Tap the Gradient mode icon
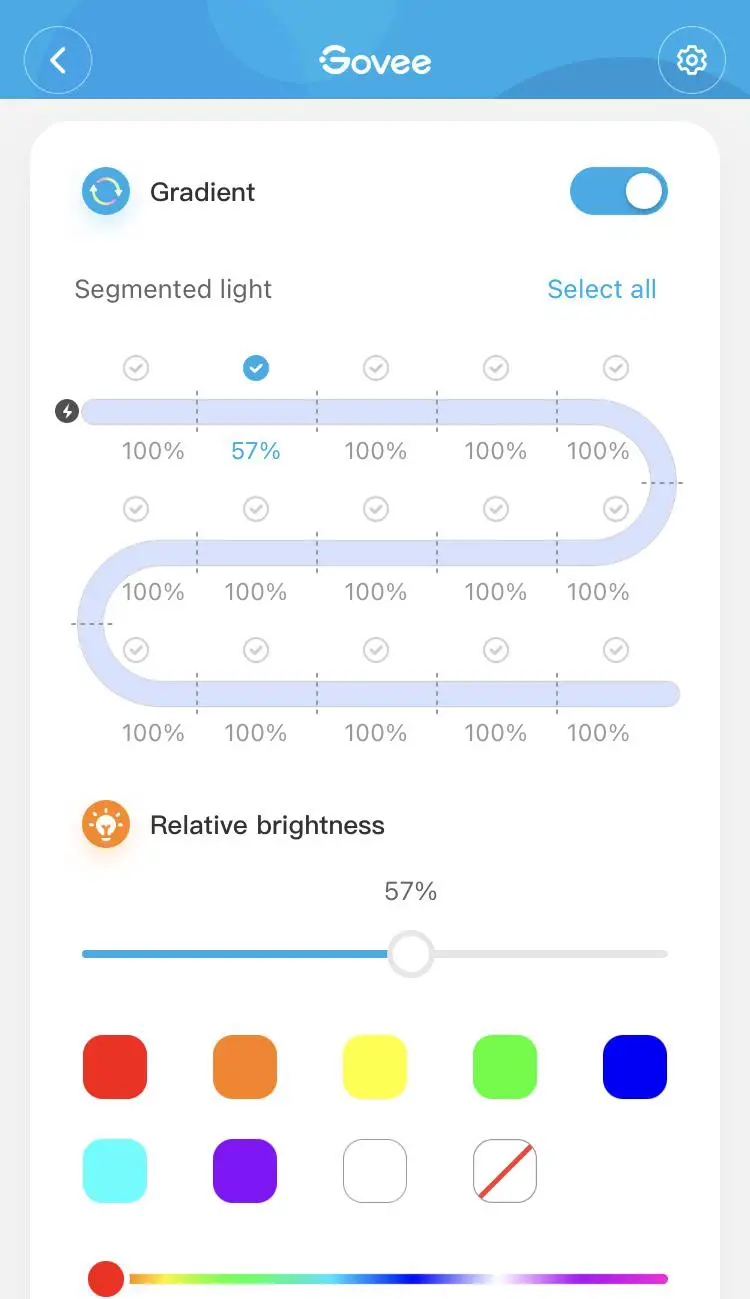The width and height of the screenshot is (750, 1299). (x=106, y=191)
